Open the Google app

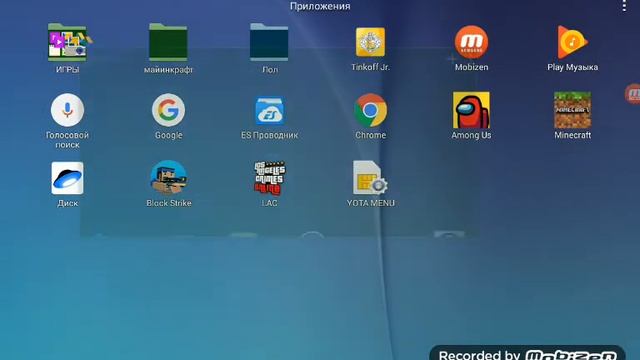coord(168,110)
